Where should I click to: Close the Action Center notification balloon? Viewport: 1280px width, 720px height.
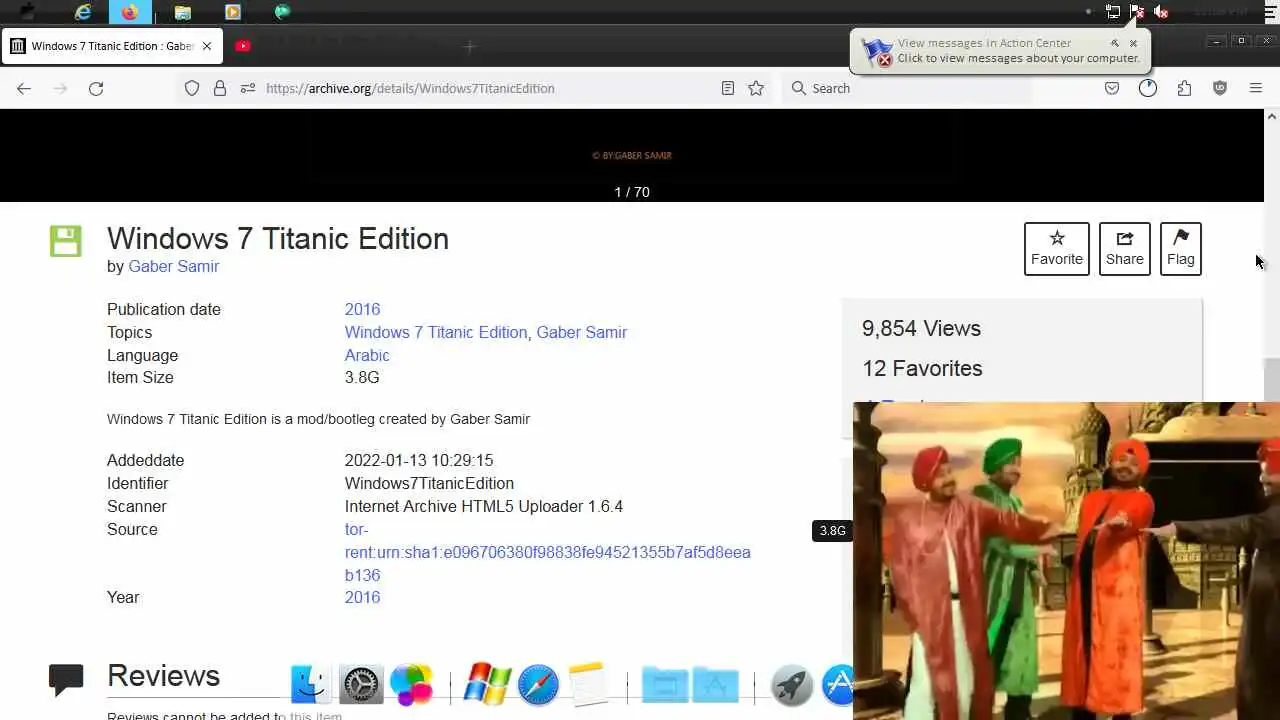tap(1133, 43)
